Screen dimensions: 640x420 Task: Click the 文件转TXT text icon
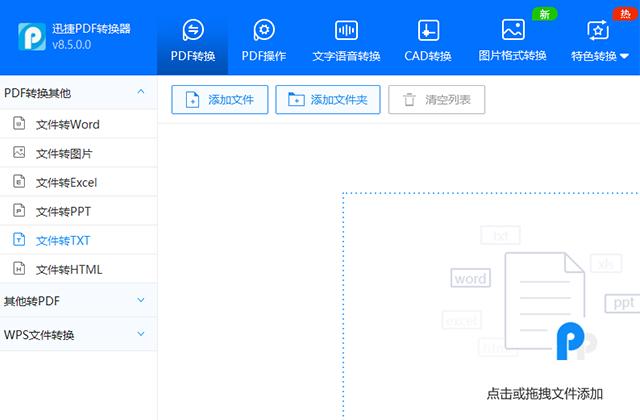19,239
